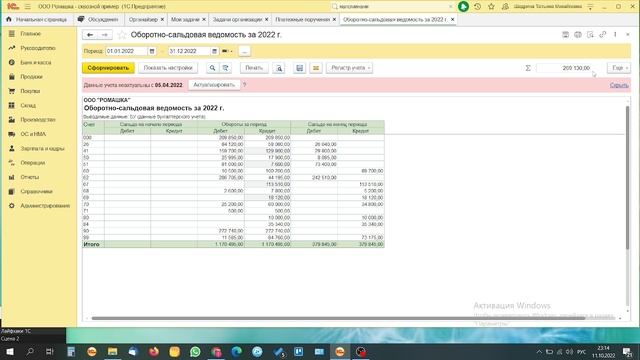Click the vertical scrollbar of report
The height and width of the screenshot is (360, 640).
[x=628, y=178]
